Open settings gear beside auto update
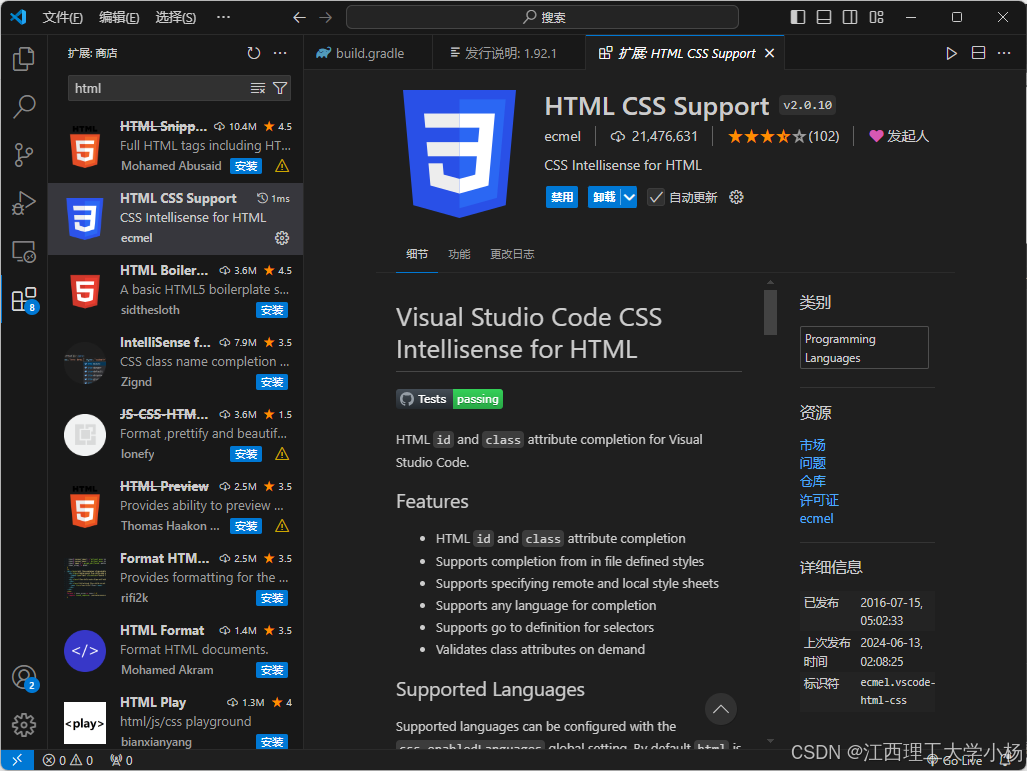This screenshot has width=1027, height=771. tap(736, 197)
